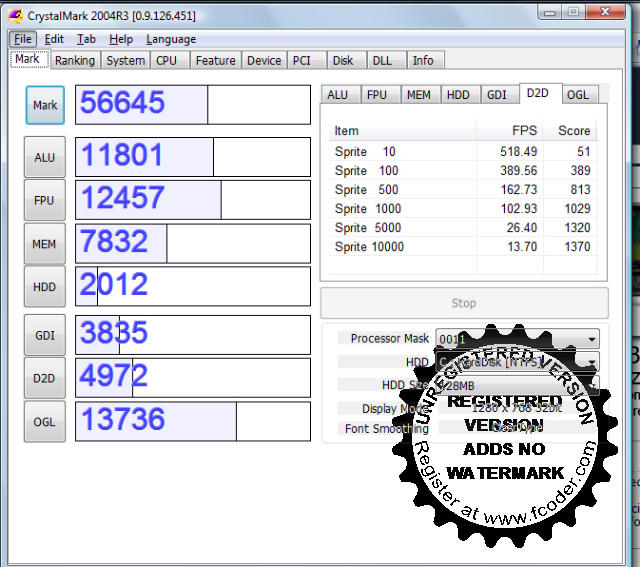Click the OGL score 13736
640x567 pixels.
pos(193,421)
